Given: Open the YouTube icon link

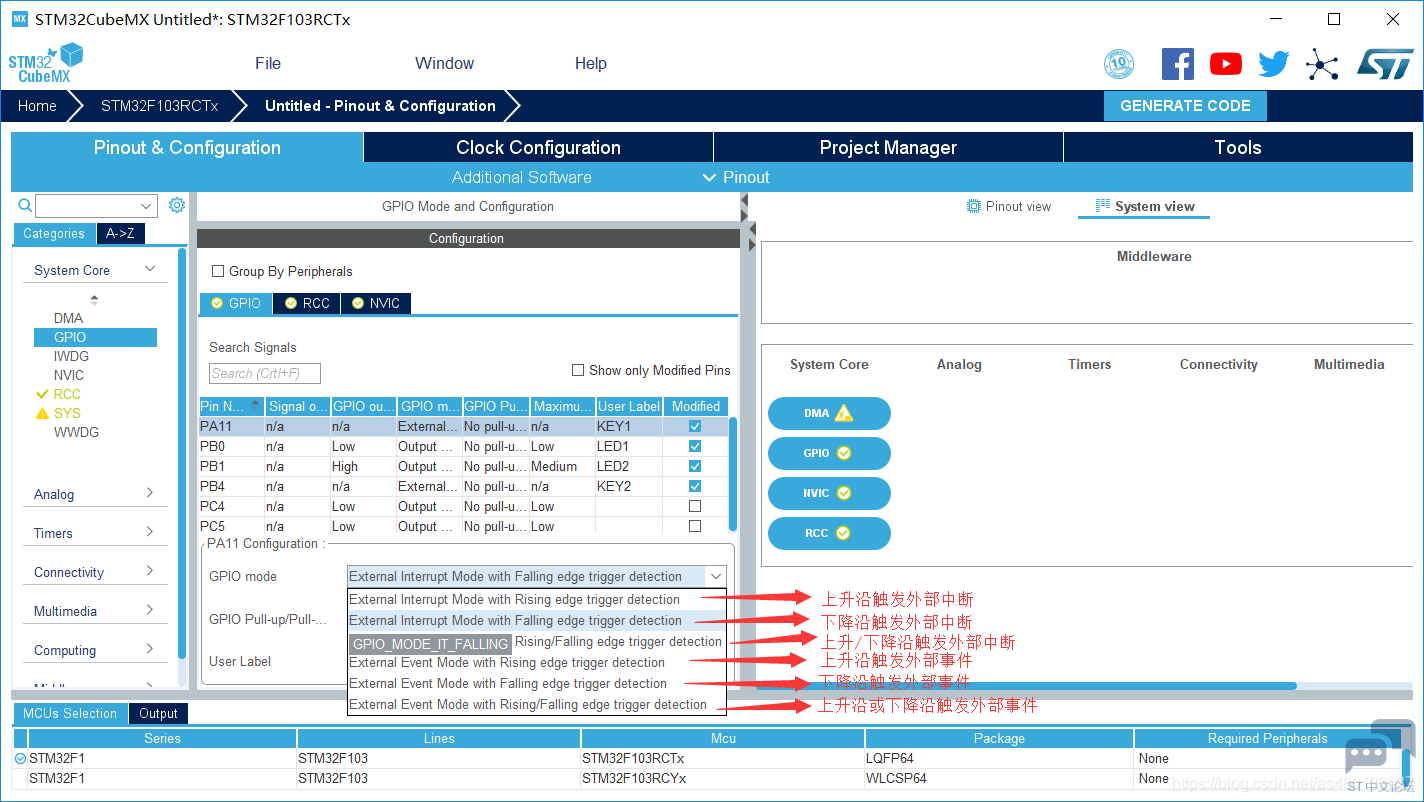Looking at the screenshot, I should [x=1226, y=64].
